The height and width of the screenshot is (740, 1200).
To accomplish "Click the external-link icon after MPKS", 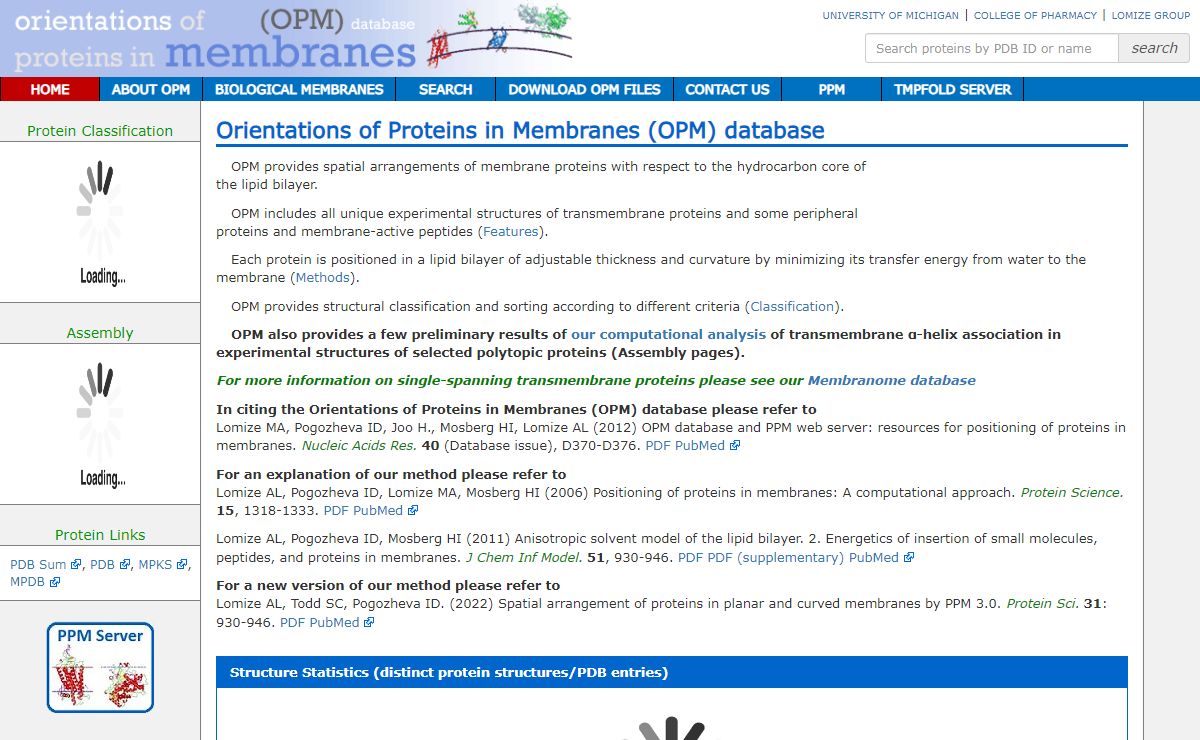I will pos(182,565).
